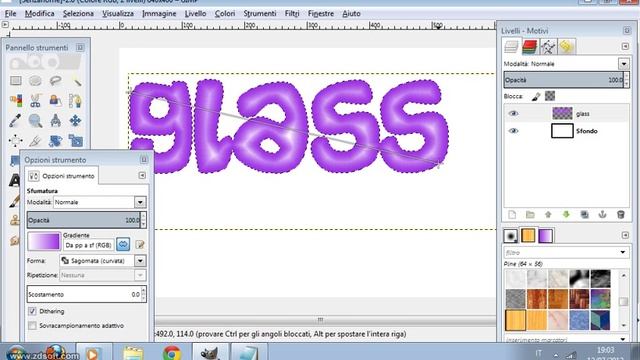Select the Fuzzy Select wand tool

coord(76,81)
